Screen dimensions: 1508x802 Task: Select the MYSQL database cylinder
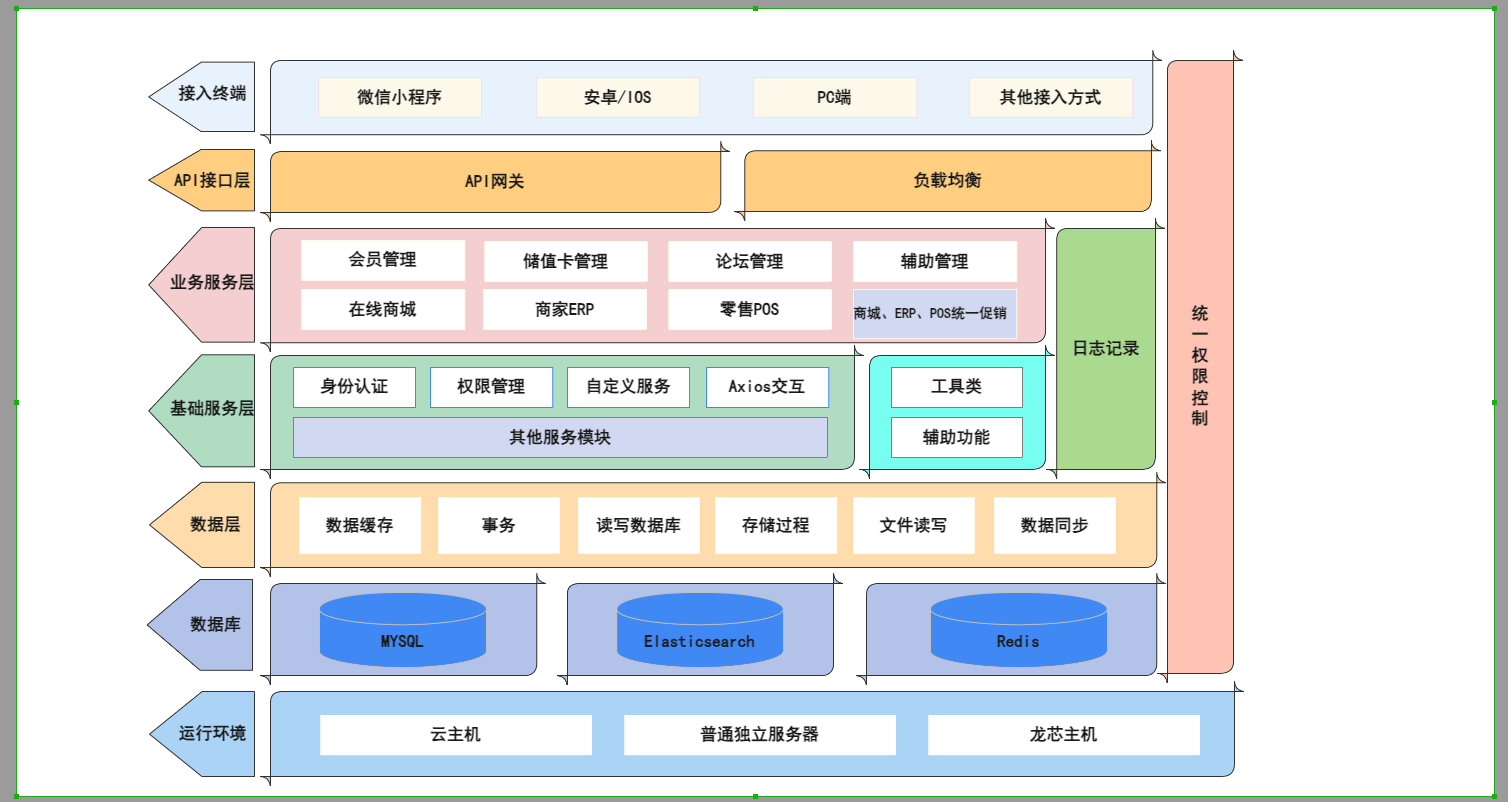point(403,629)
